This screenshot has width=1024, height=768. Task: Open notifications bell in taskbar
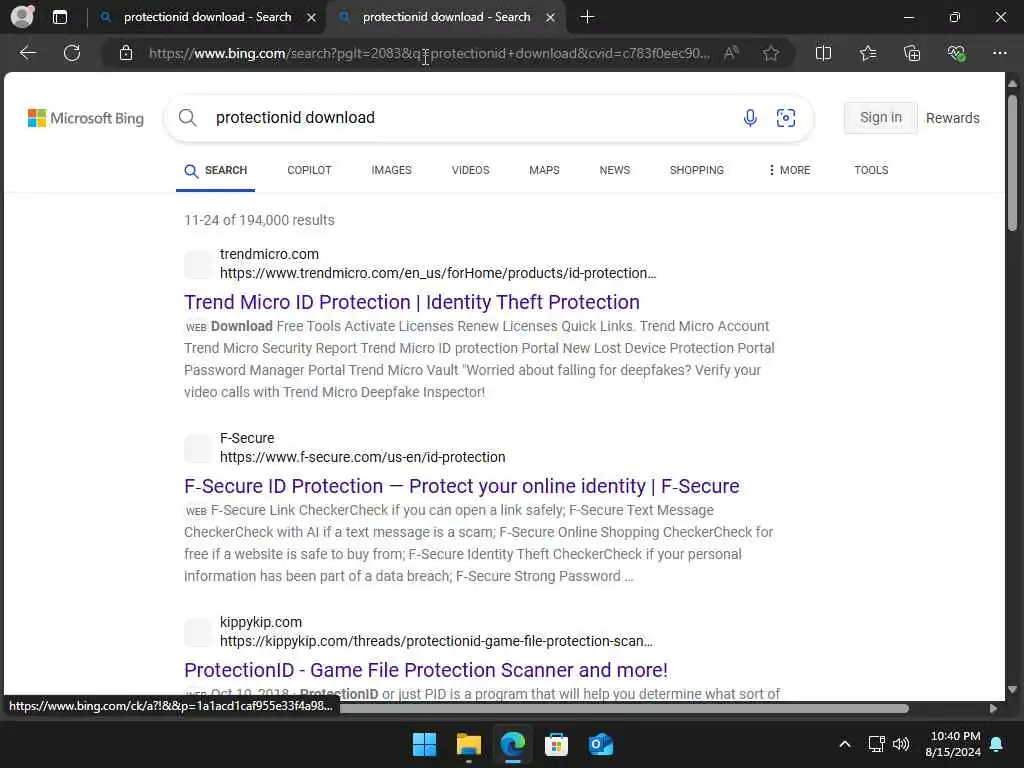pyautogui.click(x=997, y=744)
